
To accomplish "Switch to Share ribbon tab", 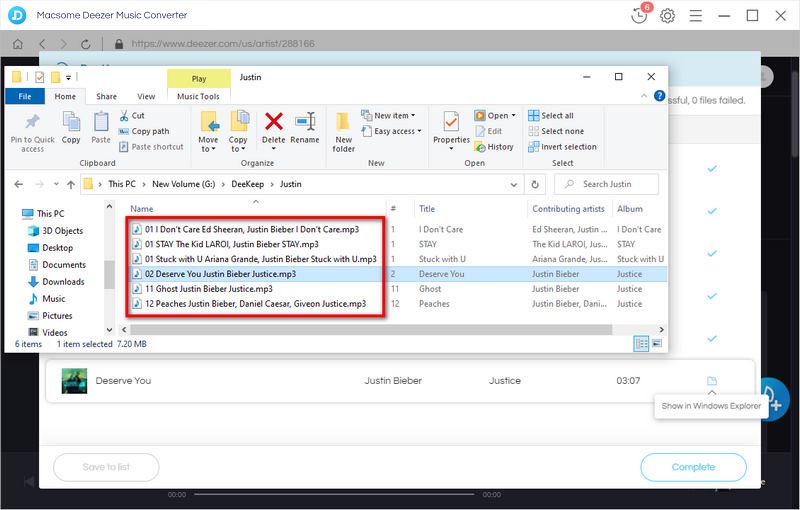I will click(x=106, y=96).
